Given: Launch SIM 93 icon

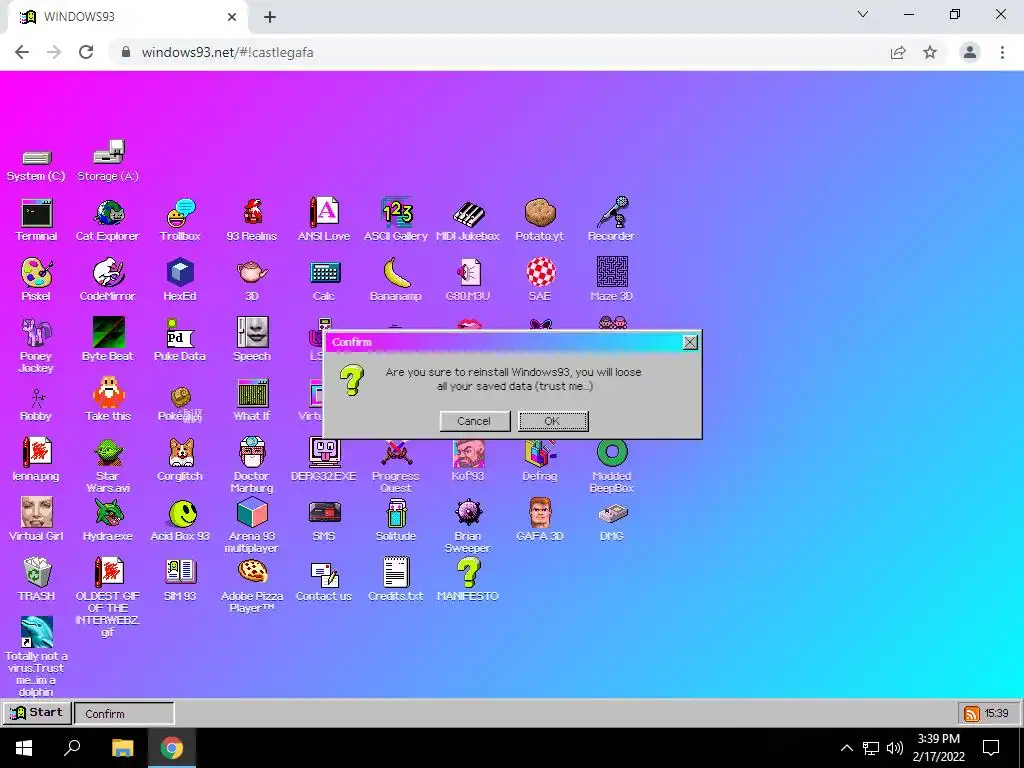Looking at the screenshot, I should coord(180,573).
